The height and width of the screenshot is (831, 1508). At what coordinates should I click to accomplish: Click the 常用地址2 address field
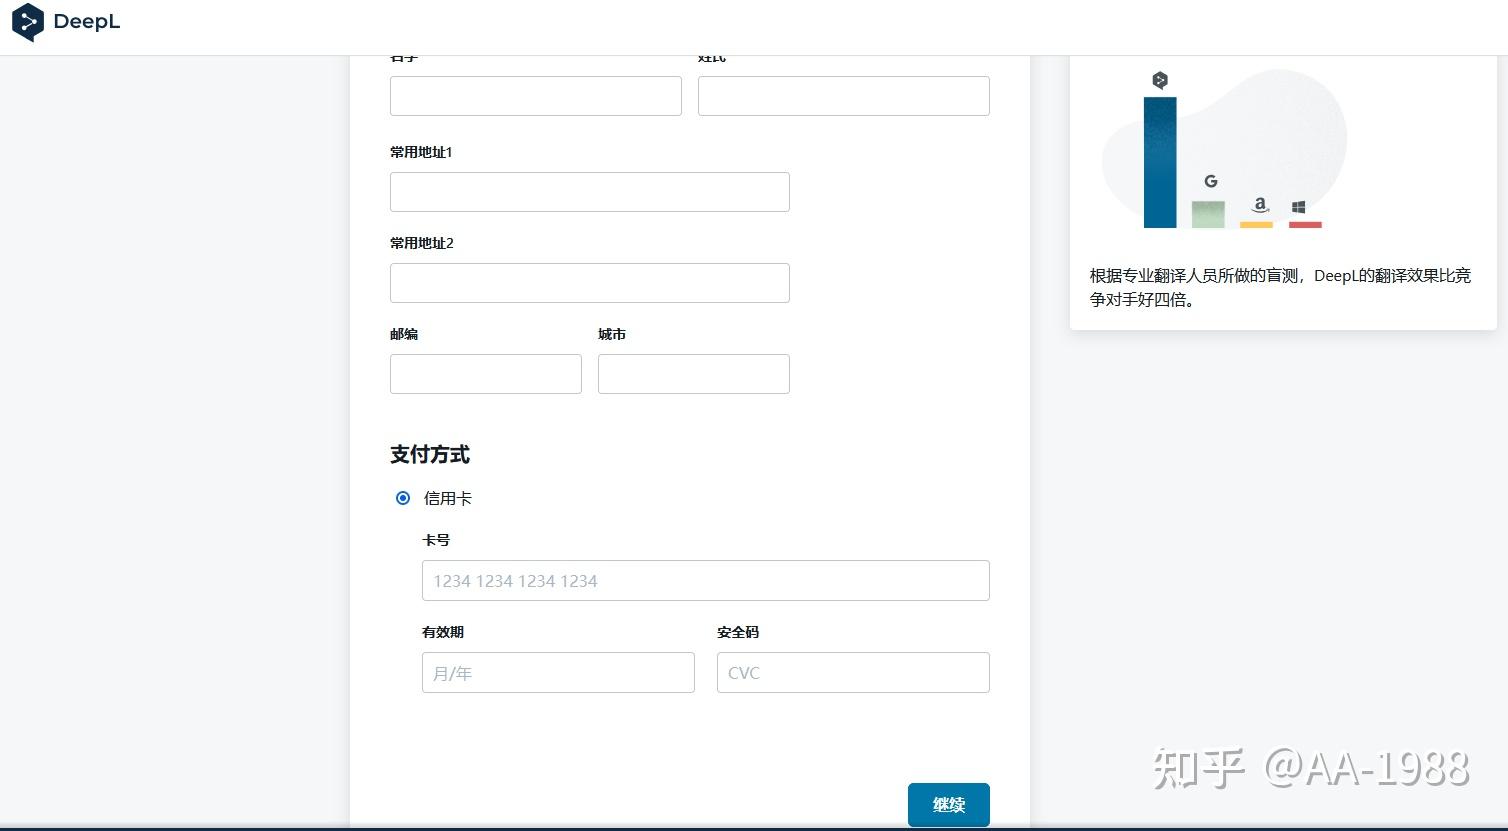tap(588, 282)
